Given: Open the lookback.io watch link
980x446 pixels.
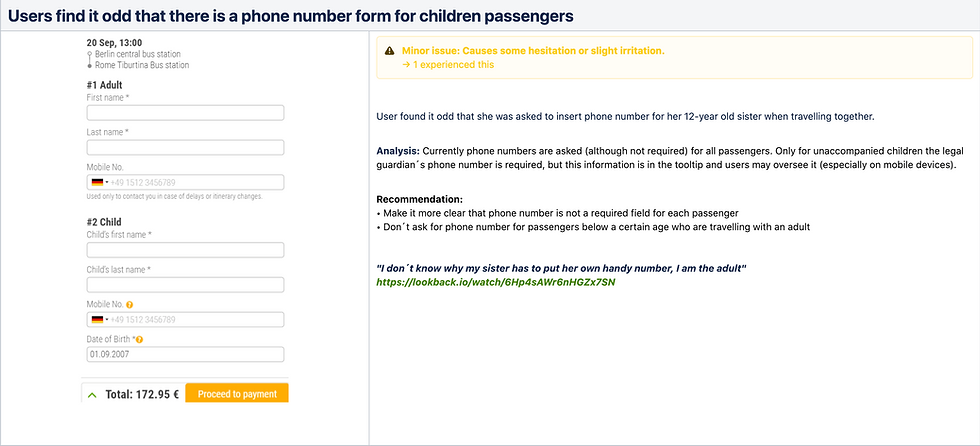Looking at the screenshot, I should point(496,282).
